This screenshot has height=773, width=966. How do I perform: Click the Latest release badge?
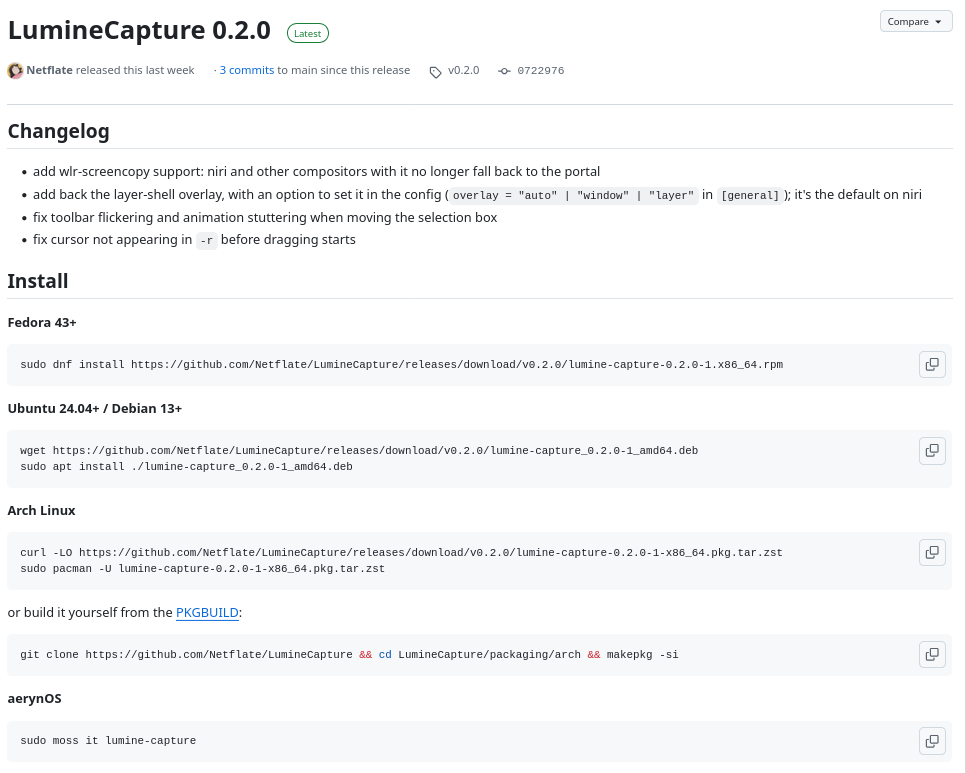307,33
